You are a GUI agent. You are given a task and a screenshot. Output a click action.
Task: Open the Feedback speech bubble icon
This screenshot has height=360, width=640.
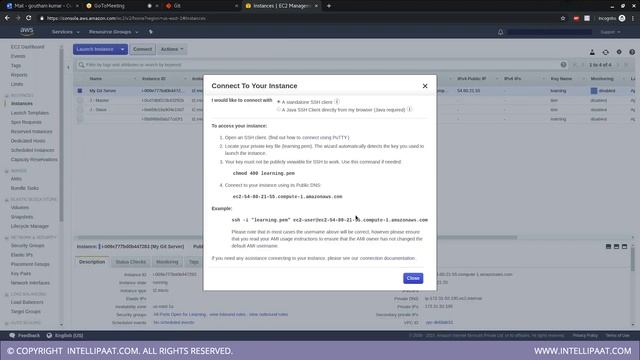(12, 336)
